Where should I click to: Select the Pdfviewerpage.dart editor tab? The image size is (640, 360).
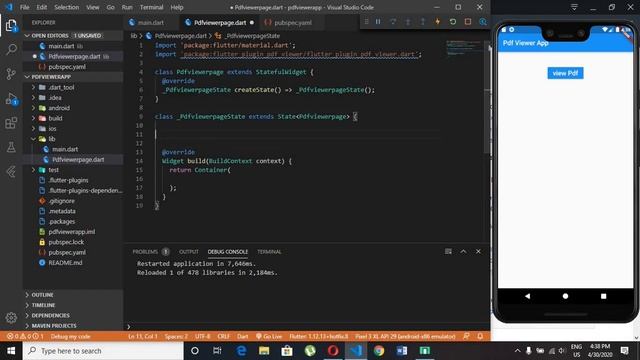tap(219, 22)
